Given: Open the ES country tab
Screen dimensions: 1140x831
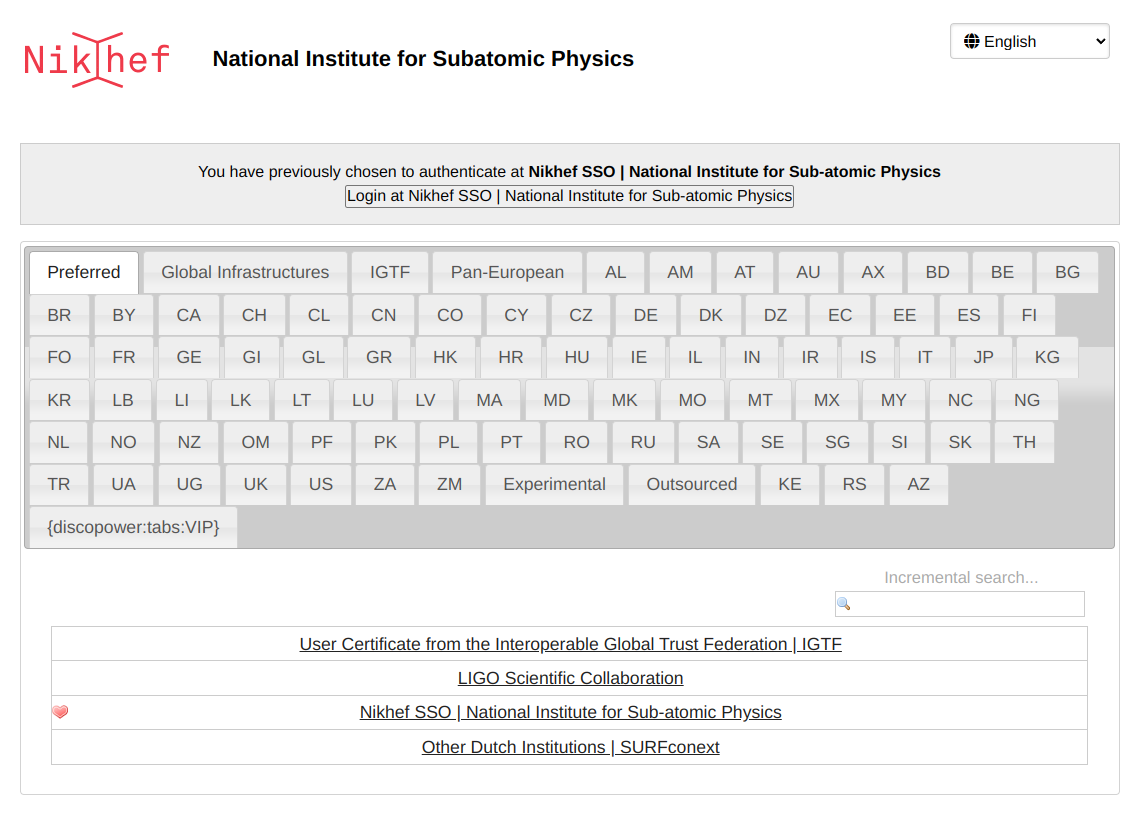Looking at the screenshot, I should [968, 316].
